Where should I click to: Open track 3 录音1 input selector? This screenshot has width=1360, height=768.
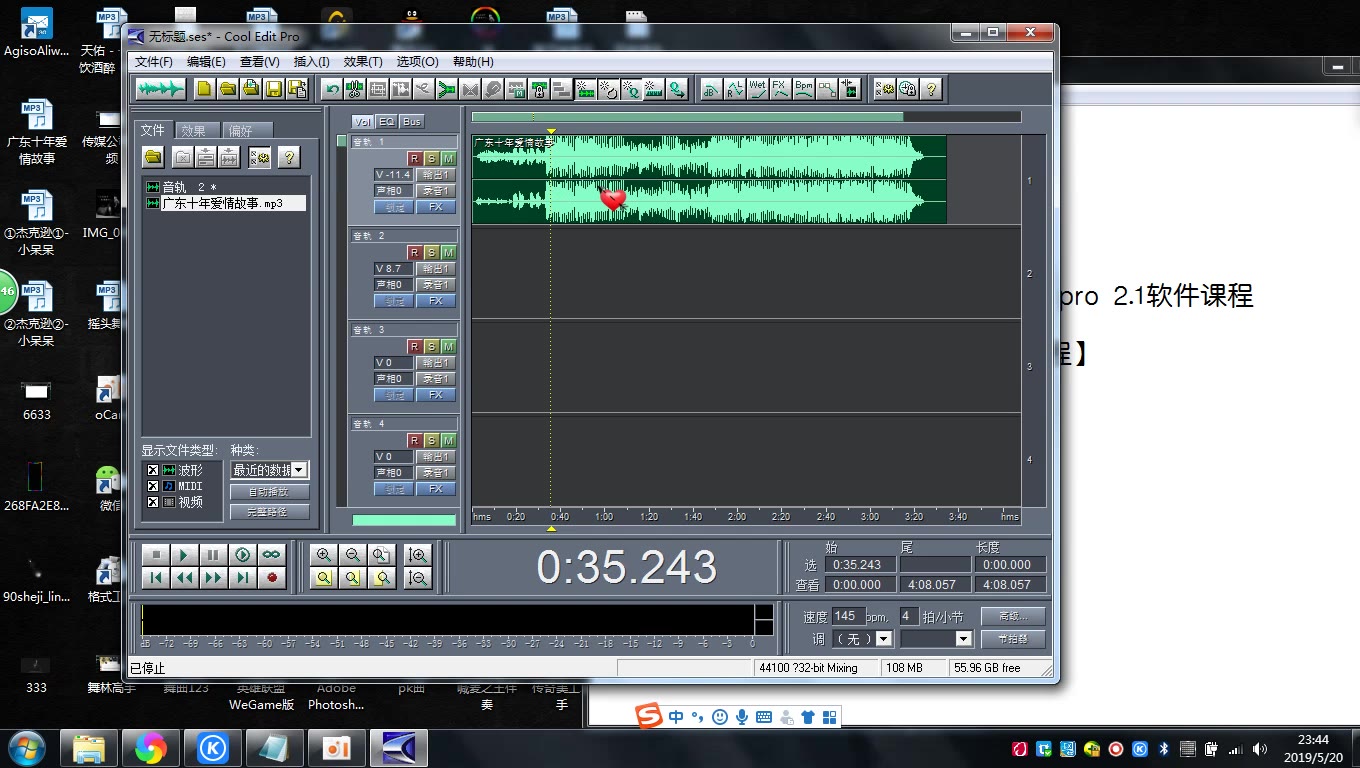[x=436, y=378]
